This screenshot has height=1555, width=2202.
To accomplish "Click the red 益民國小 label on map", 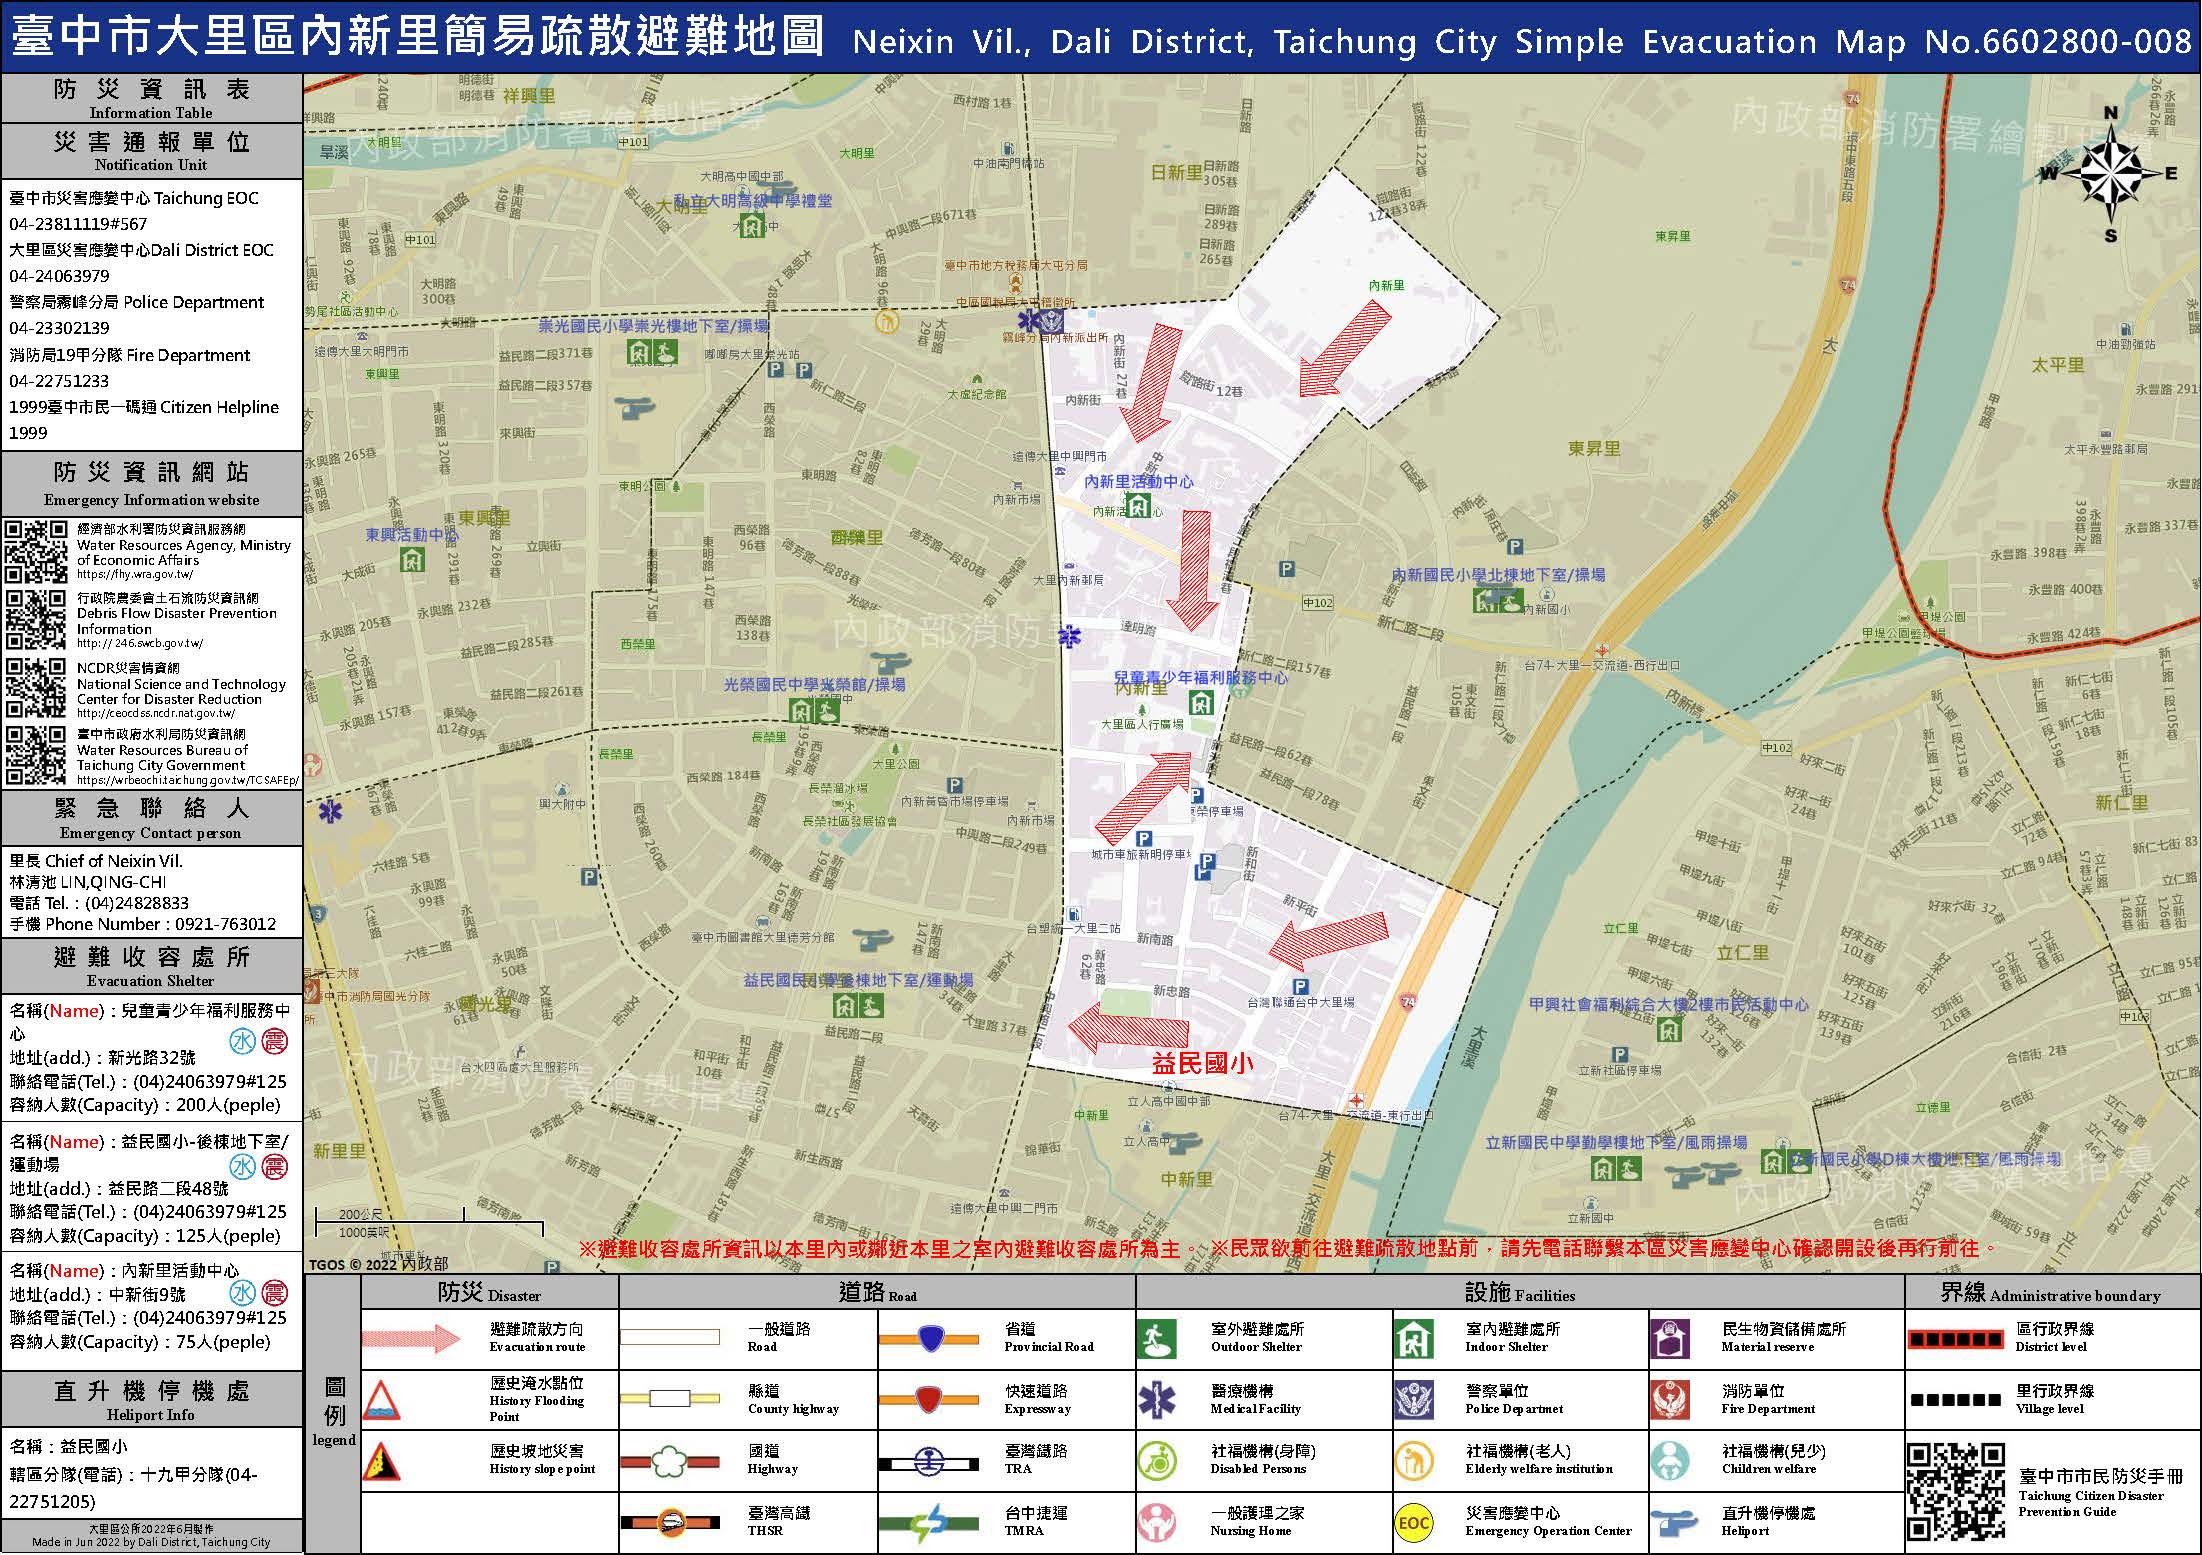I will click(x=1202, y=1063).
